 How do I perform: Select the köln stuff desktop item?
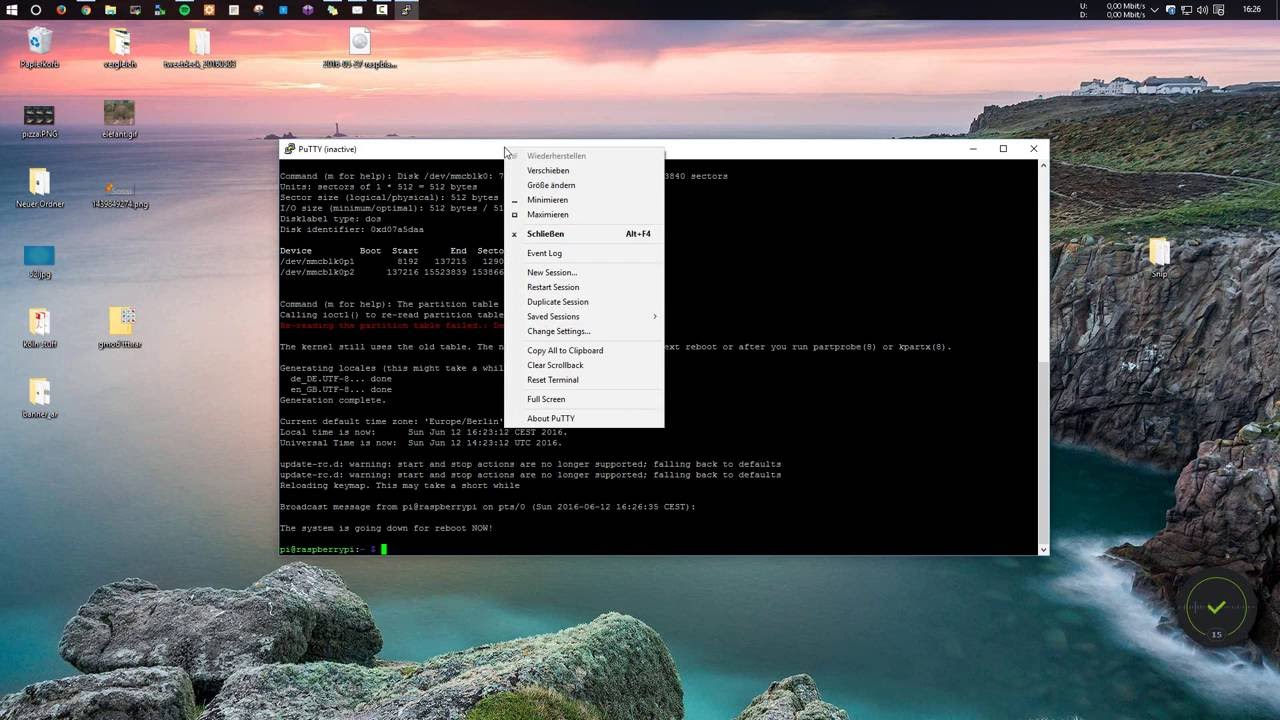pos(39,329)
